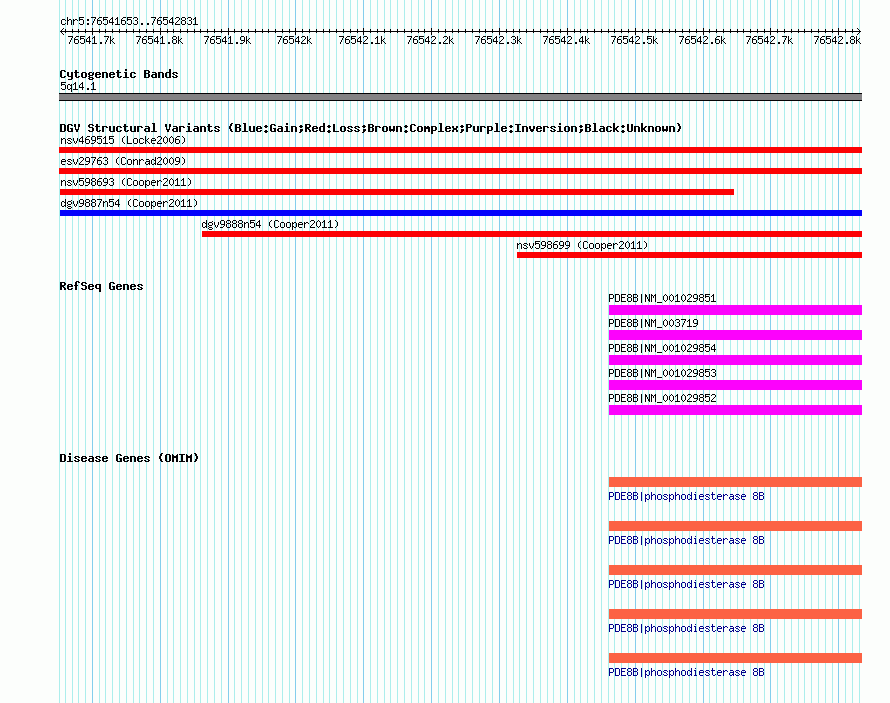
Task: Click the red bar under dgv9888n54
Action: [532, 234]
